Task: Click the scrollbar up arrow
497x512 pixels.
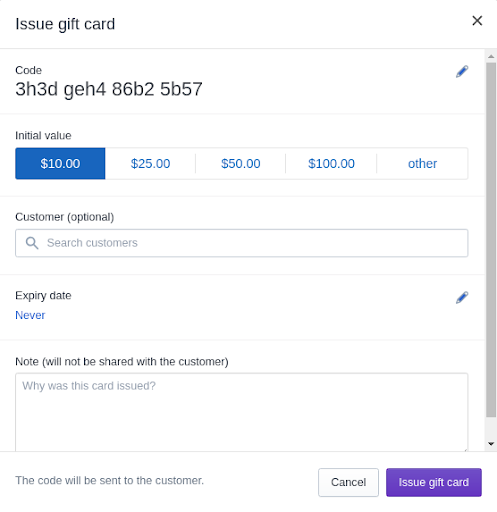Action: [491, 57]
